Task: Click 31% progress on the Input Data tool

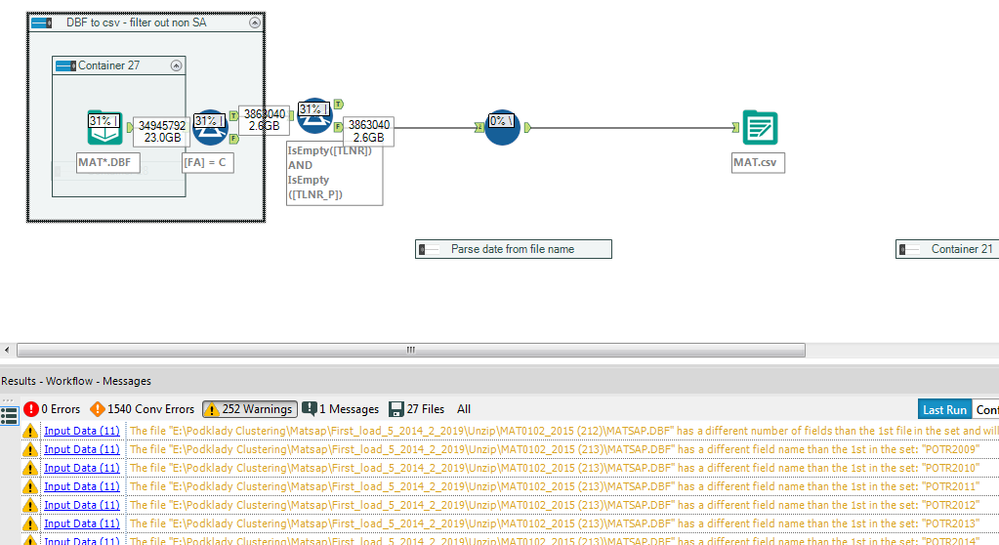Action: (104, 120)
